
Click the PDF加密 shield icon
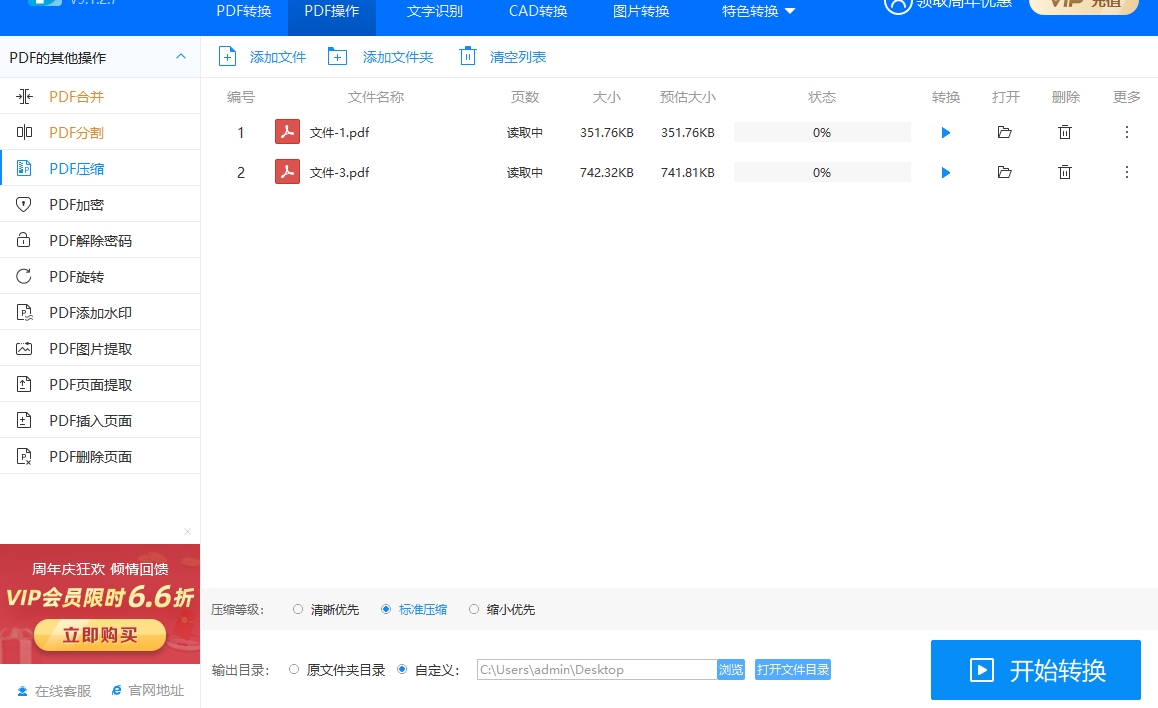coord(24,205)
